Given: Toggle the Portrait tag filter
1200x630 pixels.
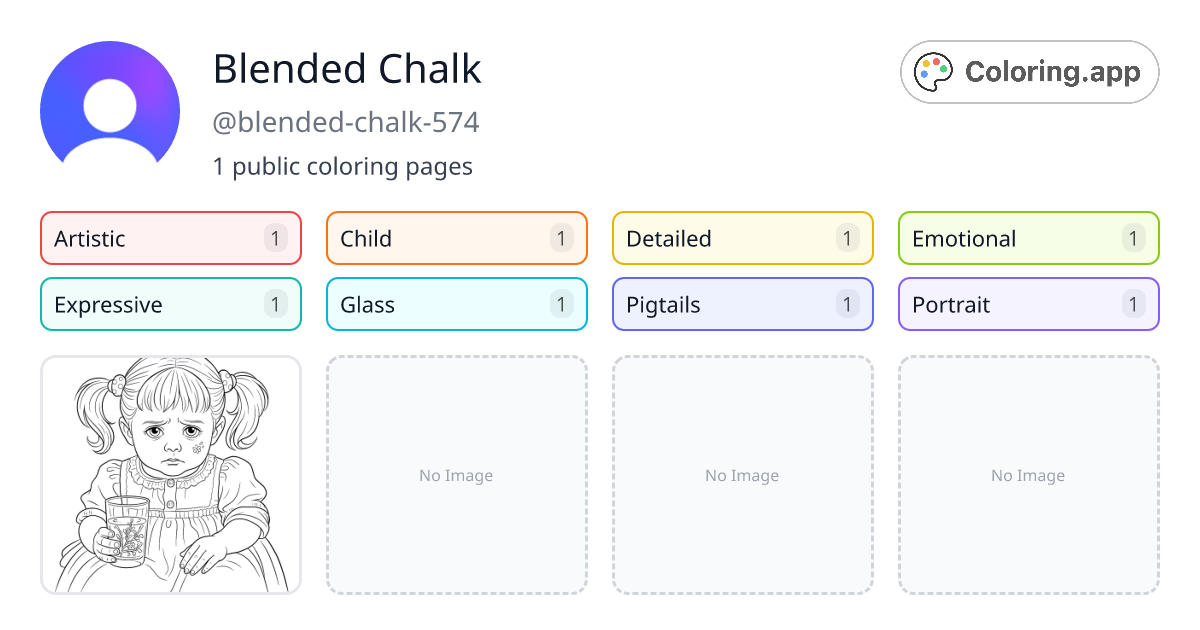Looking at the screenshot, I should [x=1028, y=304].
